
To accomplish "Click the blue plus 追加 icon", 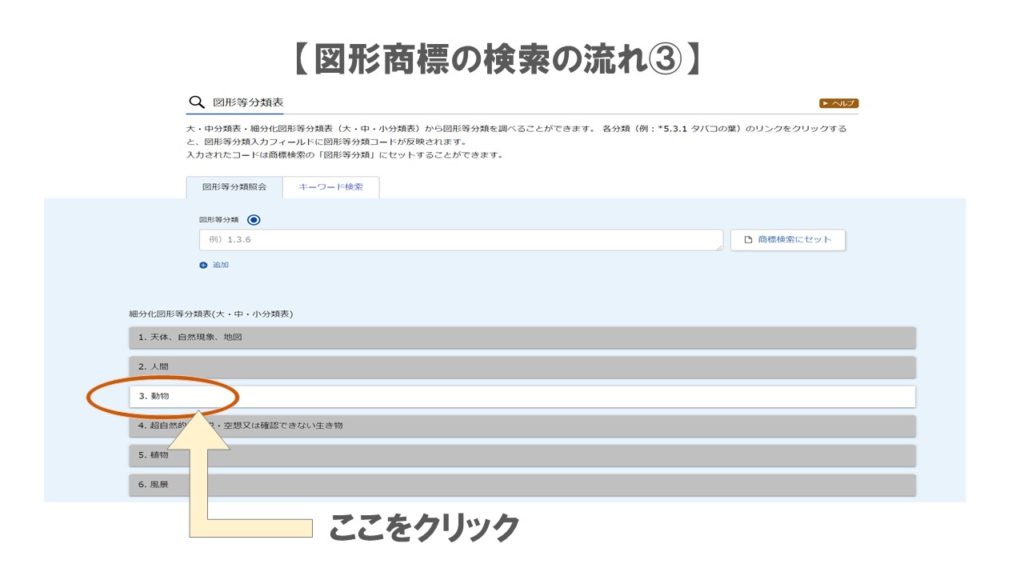I will pos(203,265).
